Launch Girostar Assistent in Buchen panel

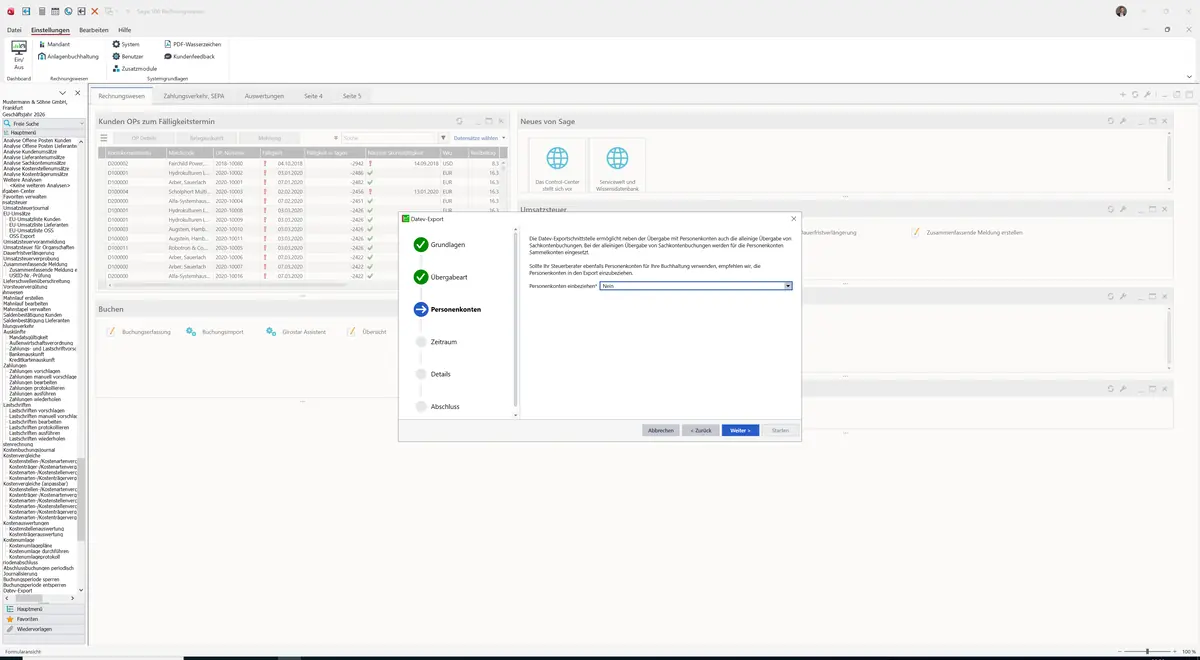click(x=297, y=331)
